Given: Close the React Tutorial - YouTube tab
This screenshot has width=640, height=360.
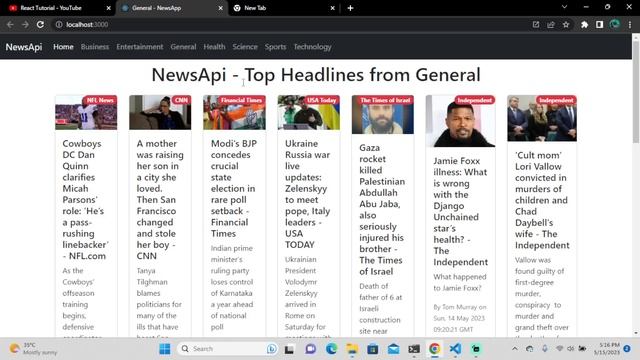Looking at the screenshot, I should coord(109,8).
